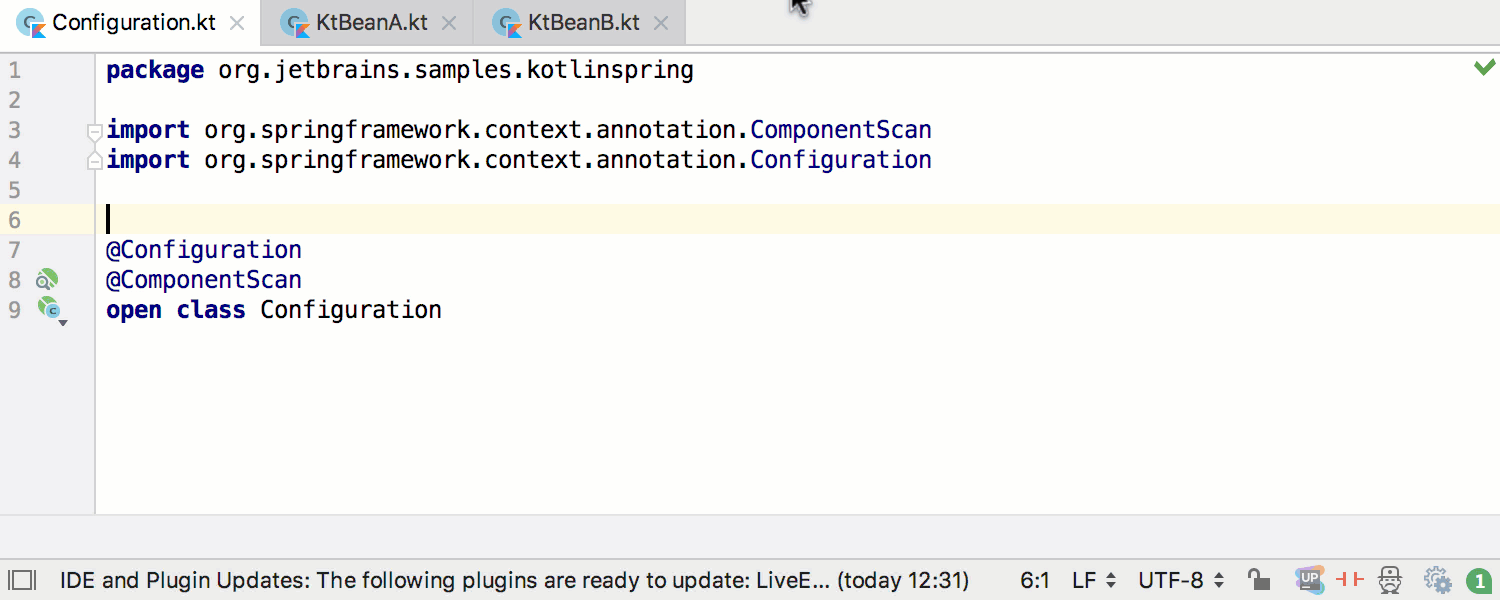This screenshot has width=1500, height=600.
Task: Open the UTF-8 encoding dropdown
Action: pyautogui.click(x=1181, y=580)
